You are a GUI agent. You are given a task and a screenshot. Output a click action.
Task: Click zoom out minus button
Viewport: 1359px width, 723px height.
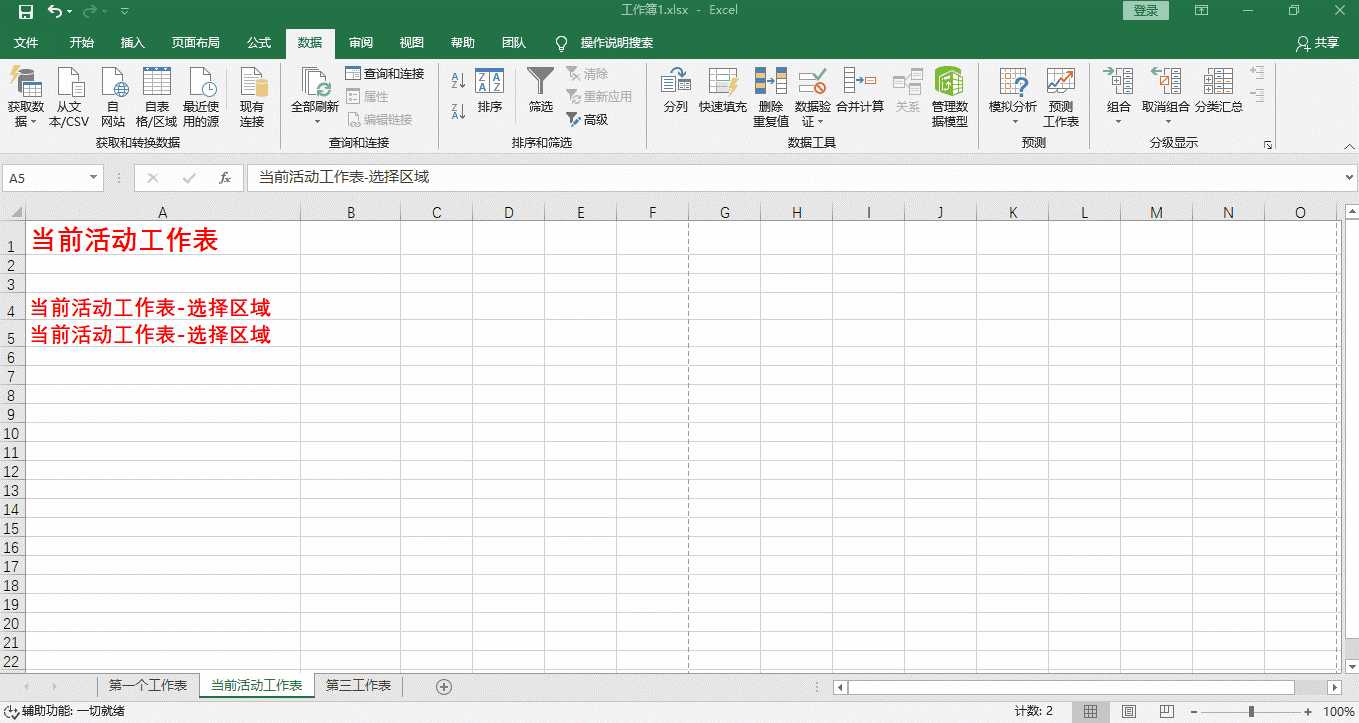[x=1193, y=712]
